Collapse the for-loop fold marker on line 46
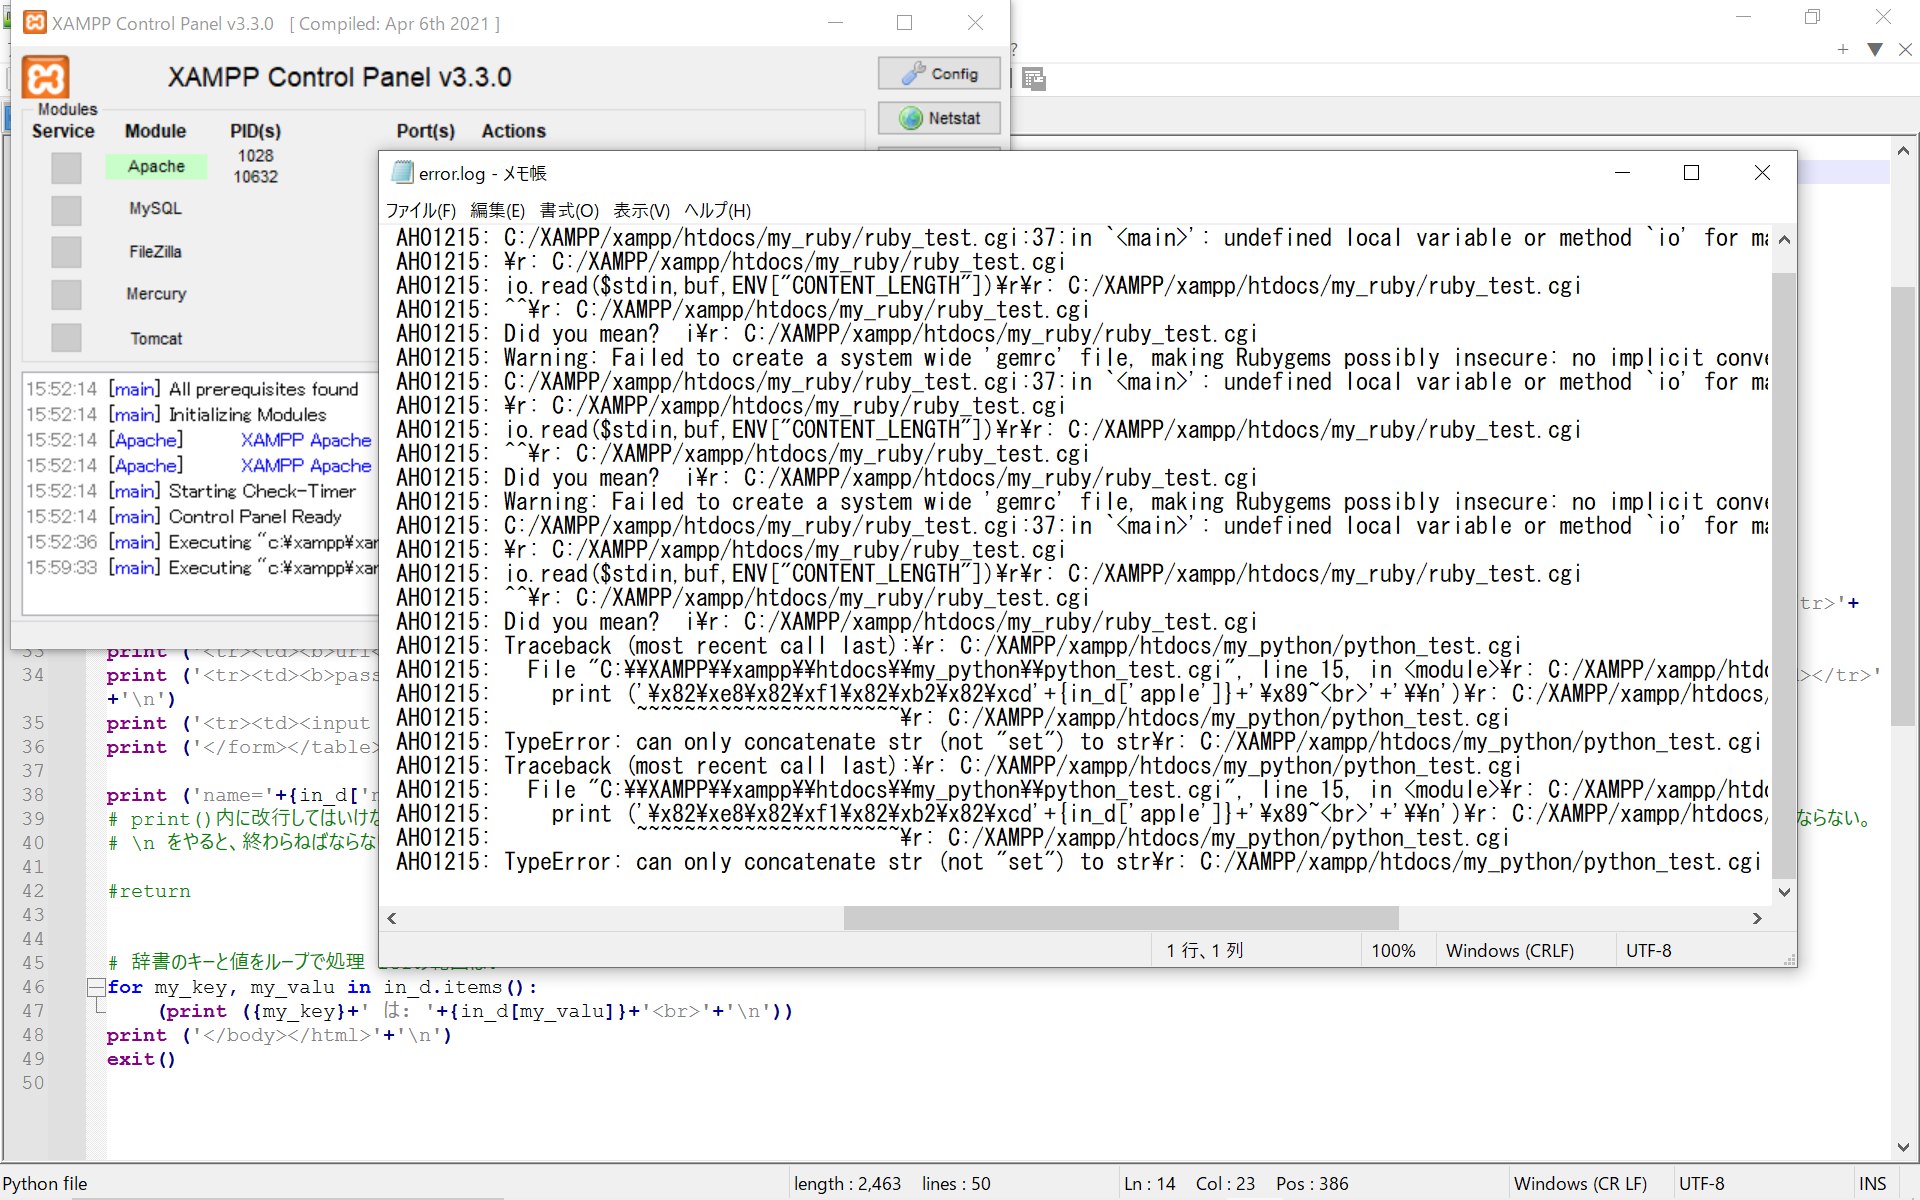The height and width of the screenshot is (1200, 1920). click(96, 988)
